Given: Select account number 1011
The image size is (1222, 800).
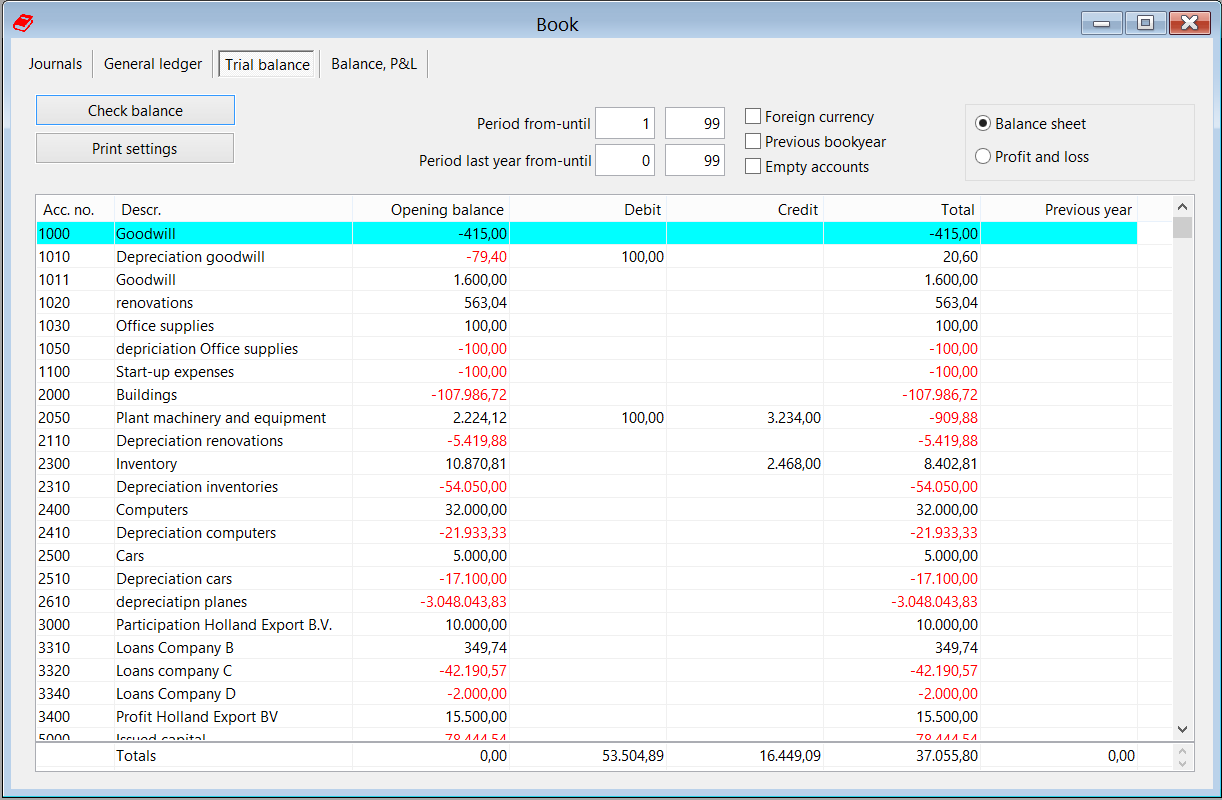Looking at the screenshot, I should click(x=54, y=280).
